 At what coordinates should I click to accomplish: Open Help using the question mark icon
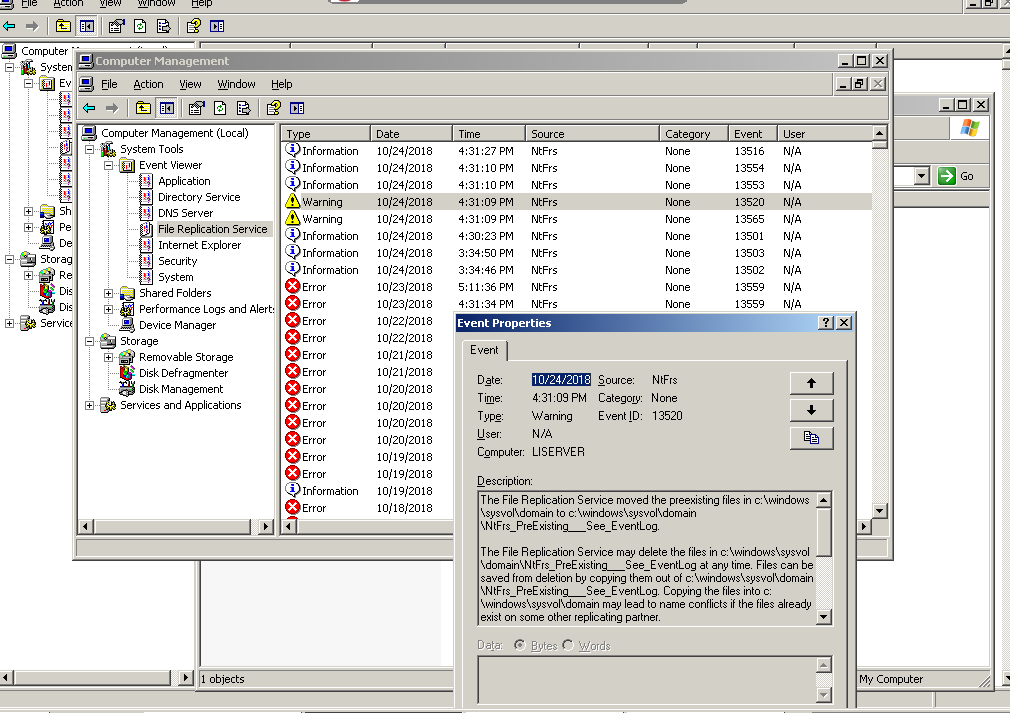(x=273, y=108)
